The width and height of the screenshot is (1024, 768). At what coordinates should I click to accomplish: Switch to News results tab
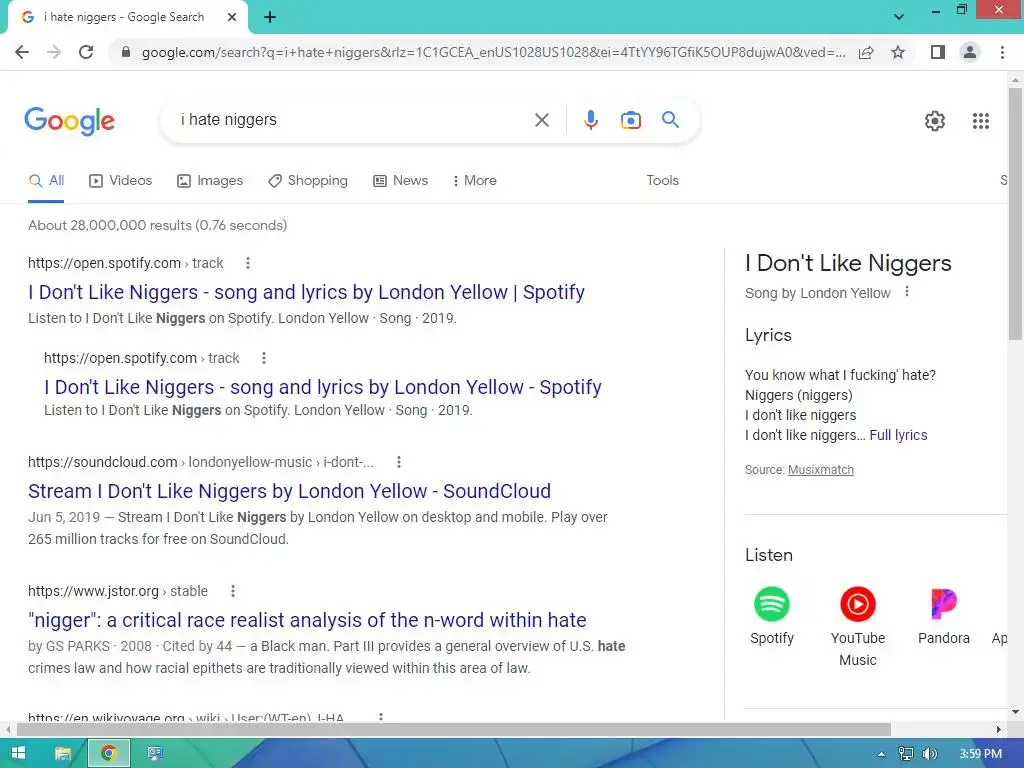(400, 181)
